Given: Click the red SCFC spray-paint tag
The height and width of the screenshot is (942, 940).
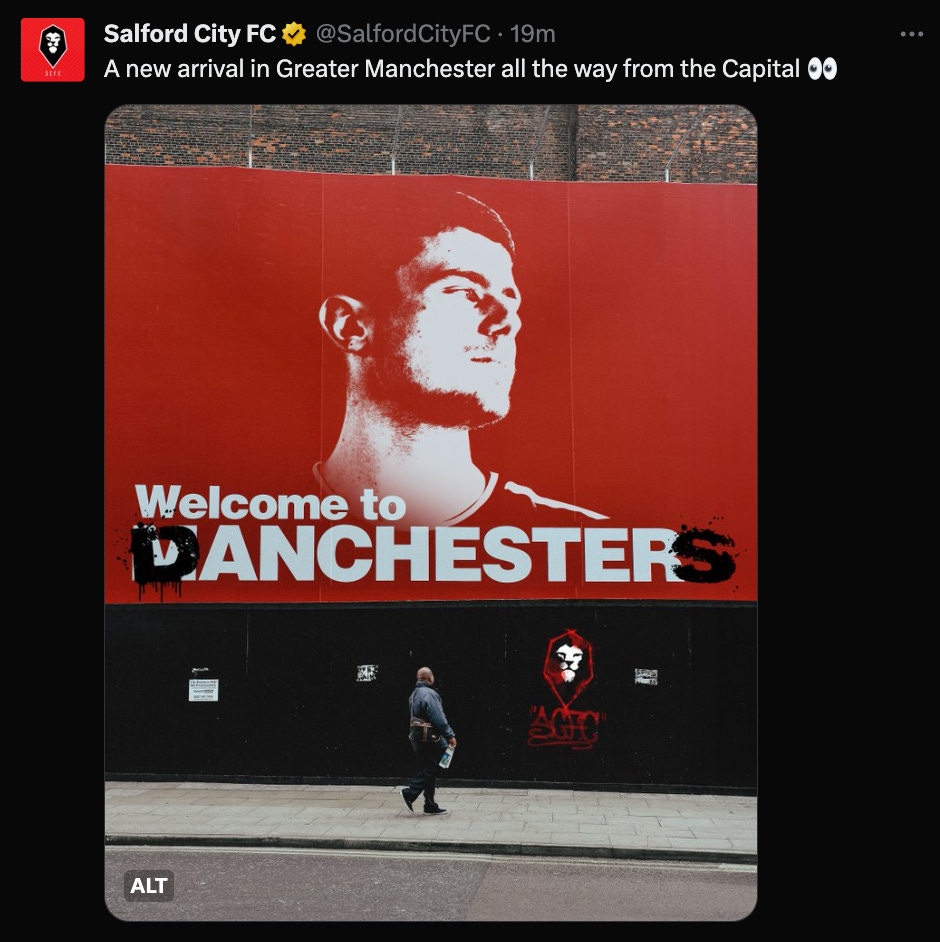Looking at the screenshot, I should 565,727.
